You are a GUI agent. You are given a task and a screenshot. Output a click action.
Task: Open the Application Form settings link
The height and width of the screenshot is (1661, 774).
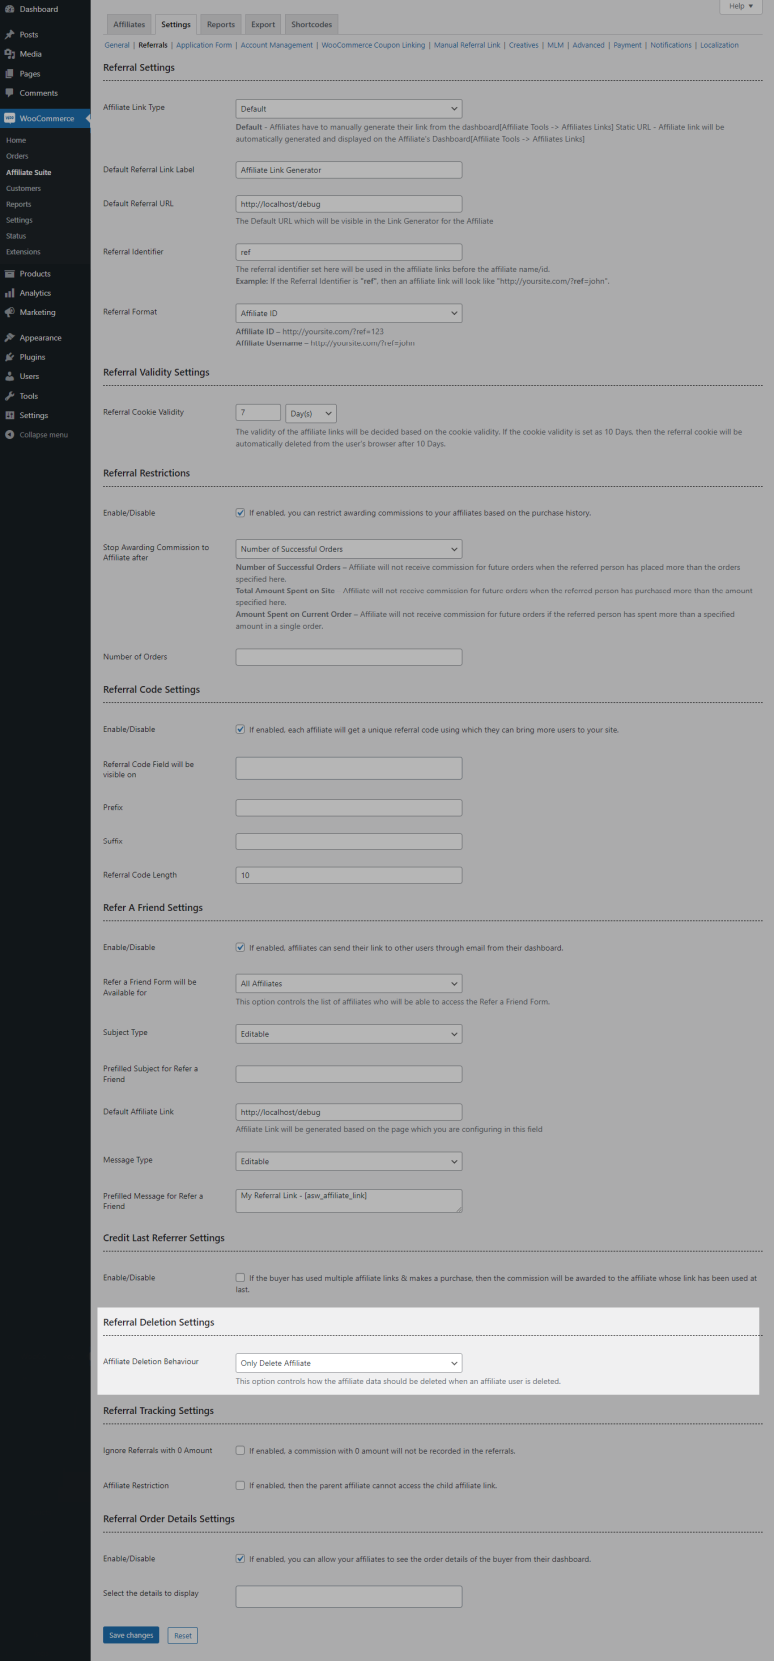click(204, 45)
